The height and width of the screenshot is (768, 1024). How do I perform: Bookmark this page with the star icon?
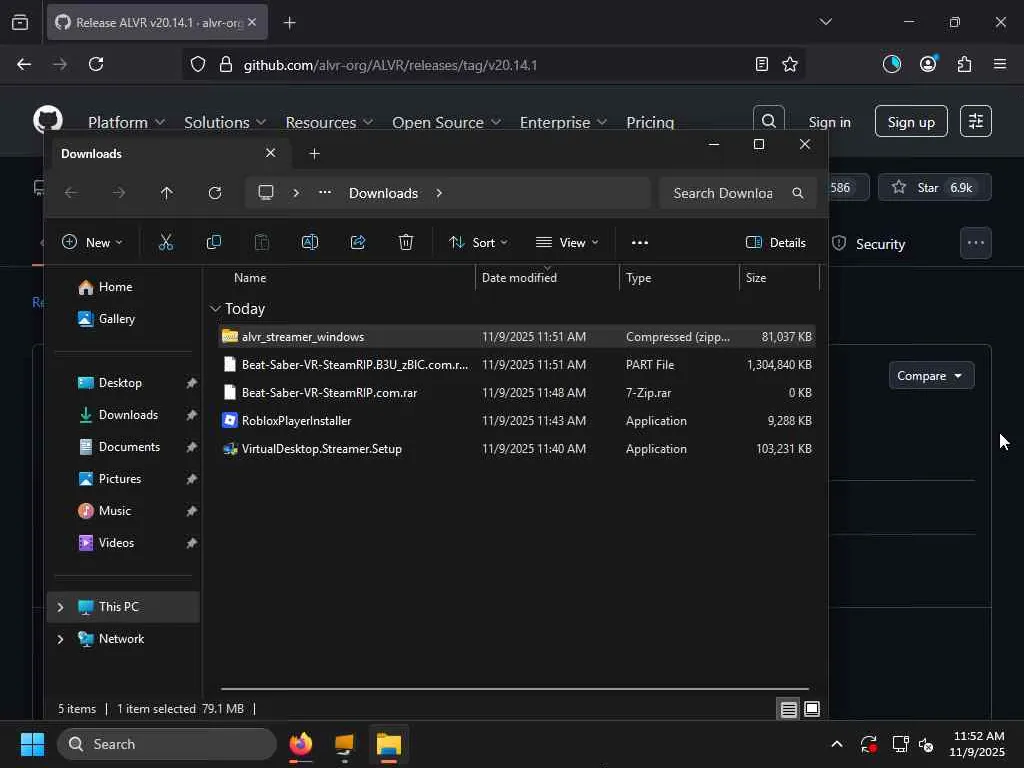point(790,64)
